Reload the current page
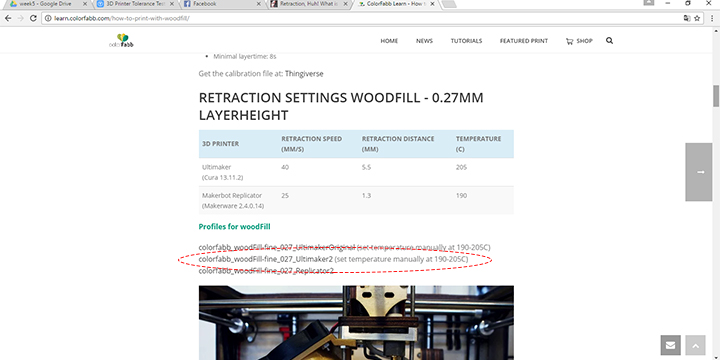Image resolution: width=720 pixels, height=360 pixels. (x=33, y=18)
